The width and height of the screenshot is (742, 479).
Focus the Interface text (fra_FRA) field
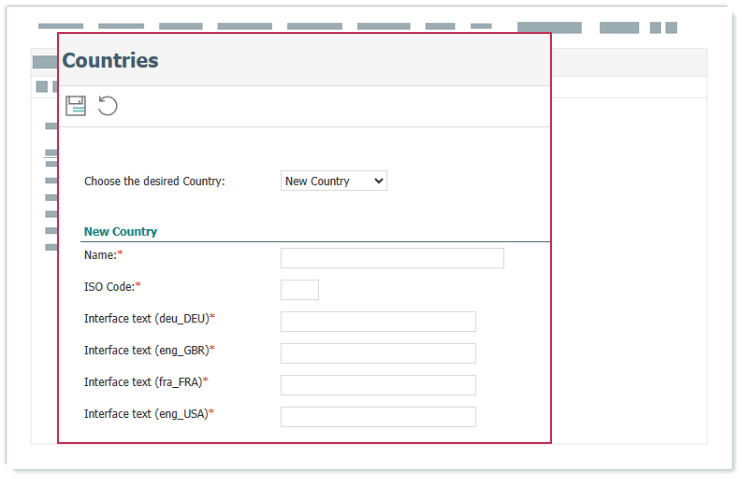pyautogui.click(x=378, y=385)
